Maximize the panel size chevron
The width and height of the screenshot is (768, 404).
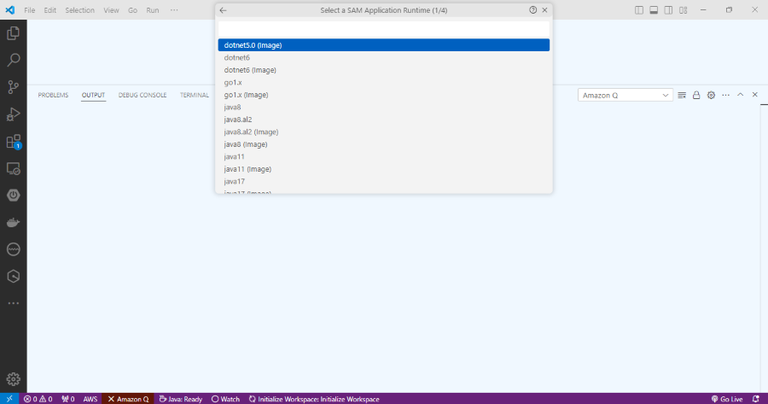740,95
